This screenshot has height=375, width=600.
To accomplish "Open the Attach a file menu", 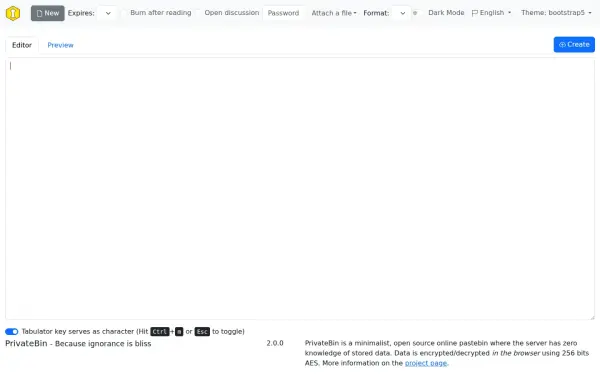I will coord(334,13).
